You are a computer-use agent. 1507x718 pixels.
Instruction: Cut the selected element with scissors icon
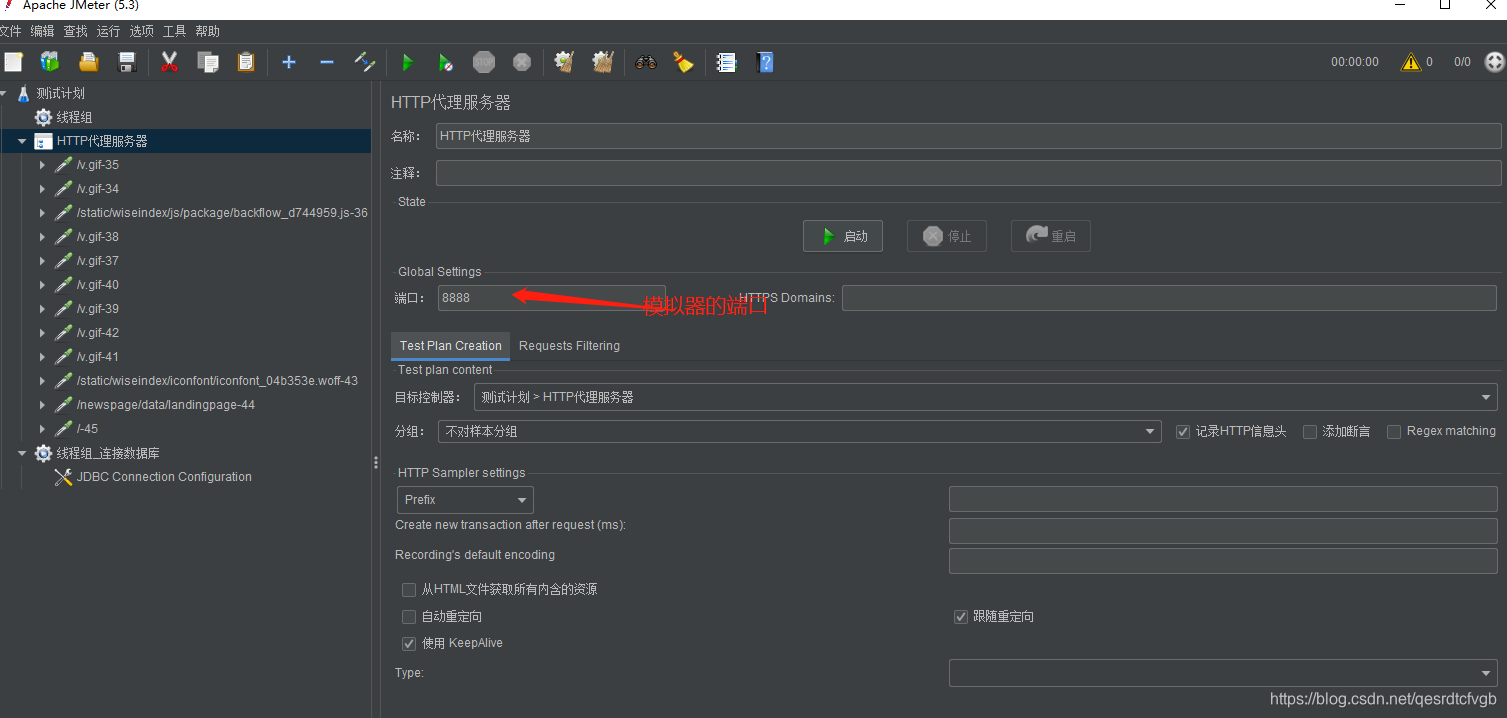pos(169,62)
